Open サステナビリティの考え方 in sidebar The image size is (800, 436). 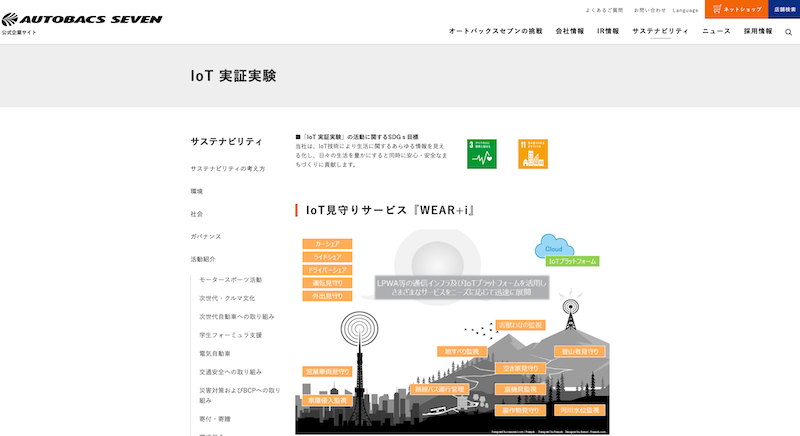(x=228, y=169)
